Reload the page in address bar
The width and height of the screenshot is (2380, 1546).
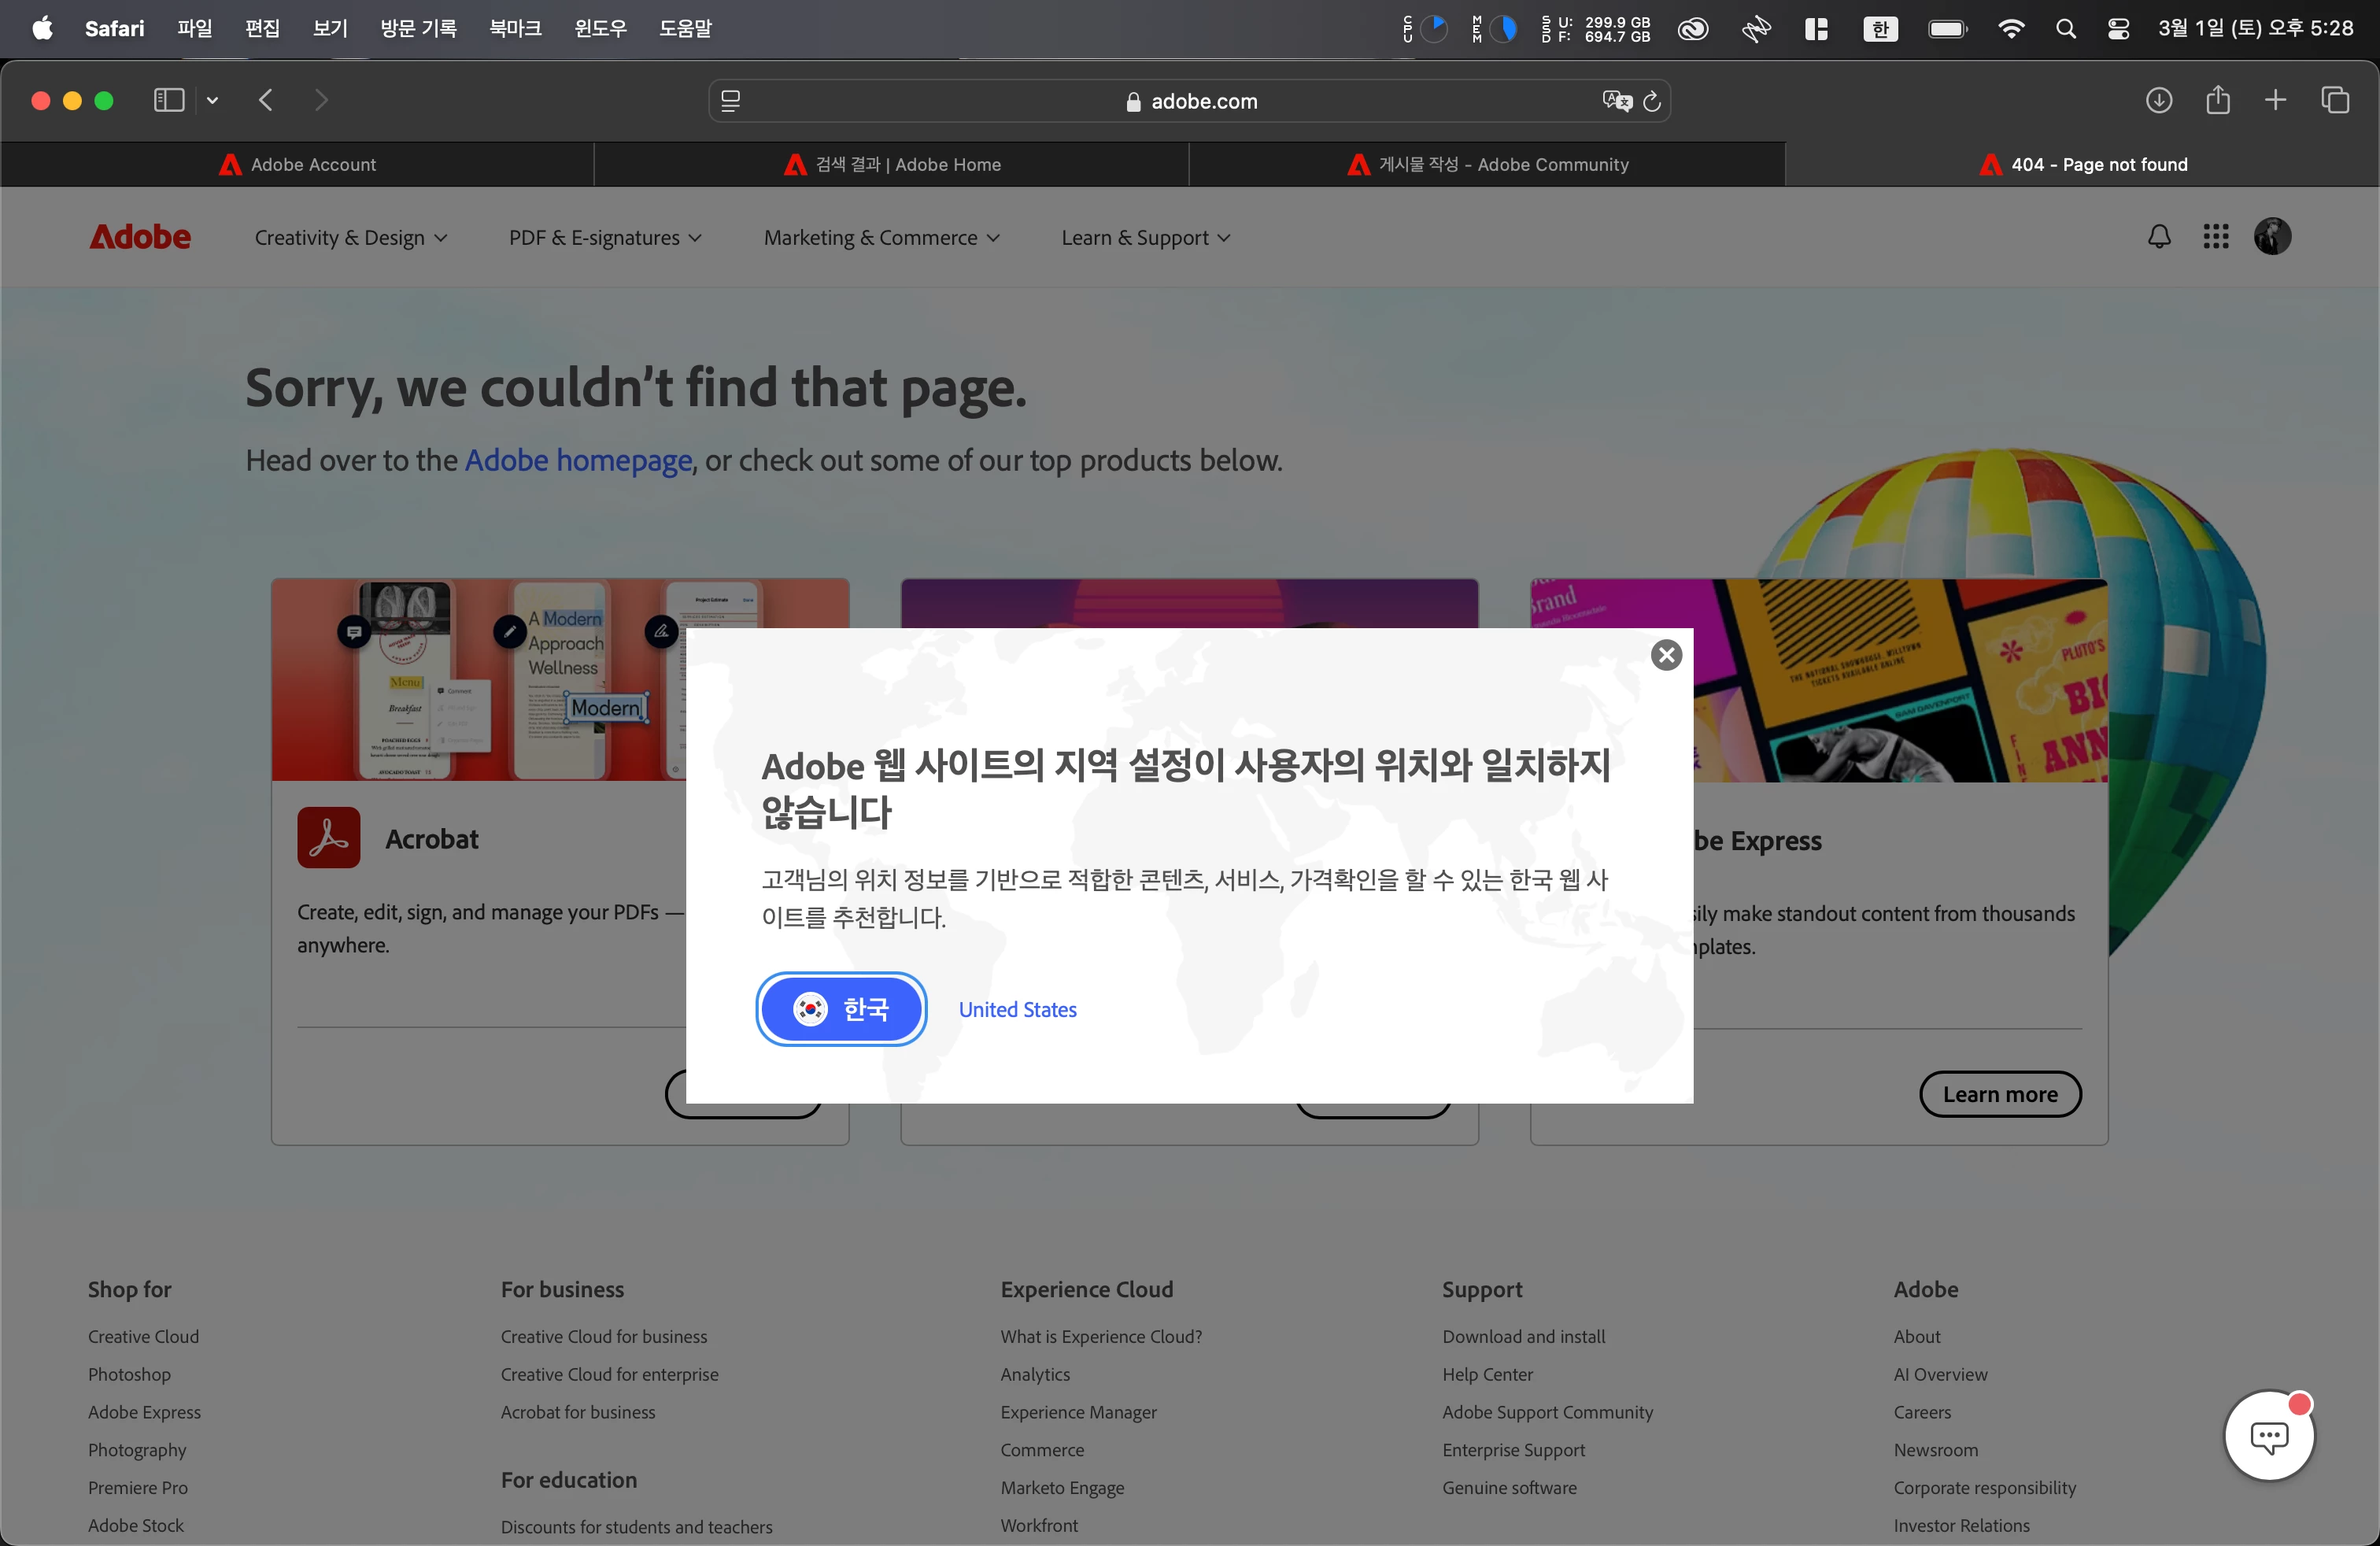(1652, 101)
